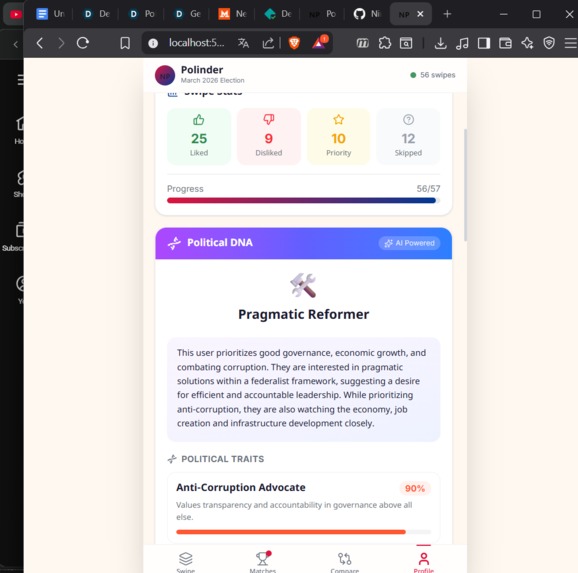Open the extensions puzzle icon

[385, 43]
